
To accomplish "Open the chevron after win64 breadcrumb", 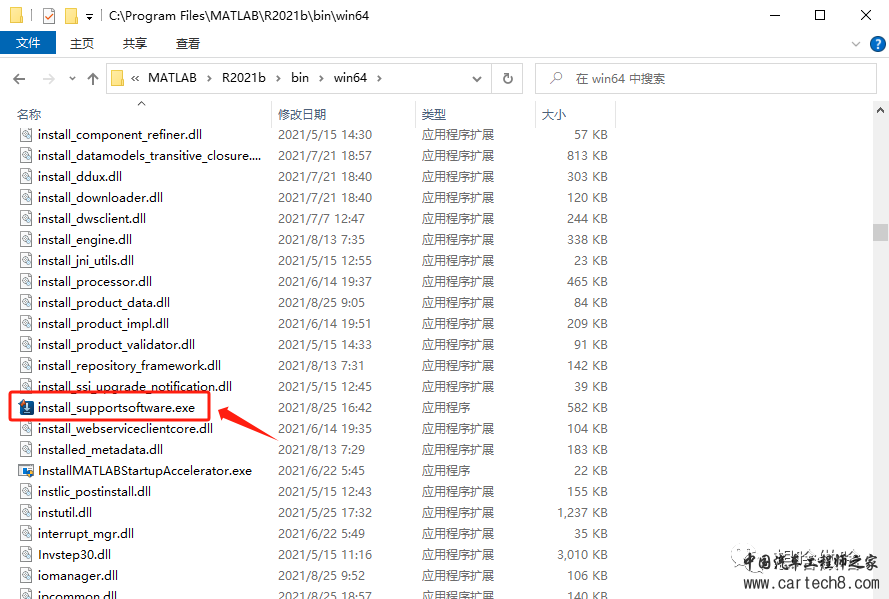I will point(379,78).
